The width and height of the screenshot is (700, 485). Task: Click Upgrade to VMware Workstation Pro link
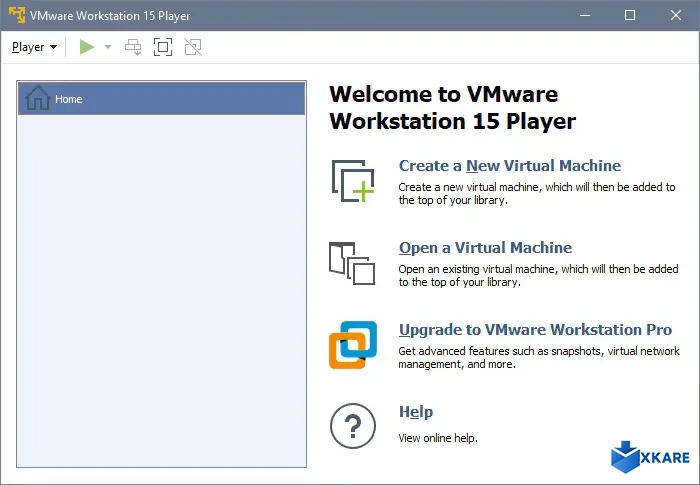pos(535,330)
